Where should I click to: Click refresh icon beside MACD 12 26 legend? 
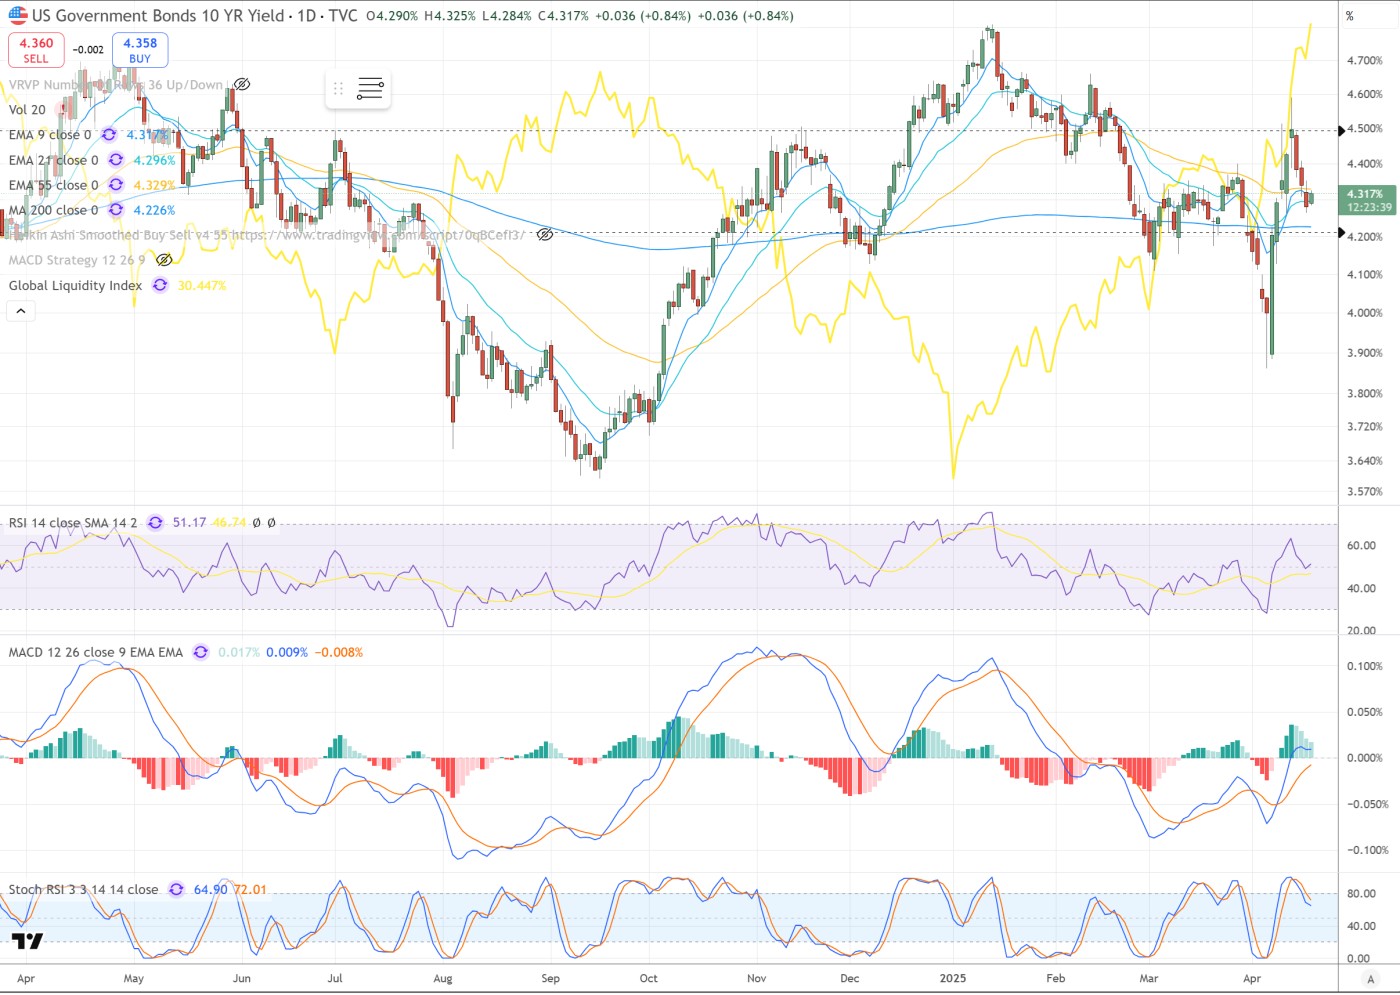[x=201, y=652]
